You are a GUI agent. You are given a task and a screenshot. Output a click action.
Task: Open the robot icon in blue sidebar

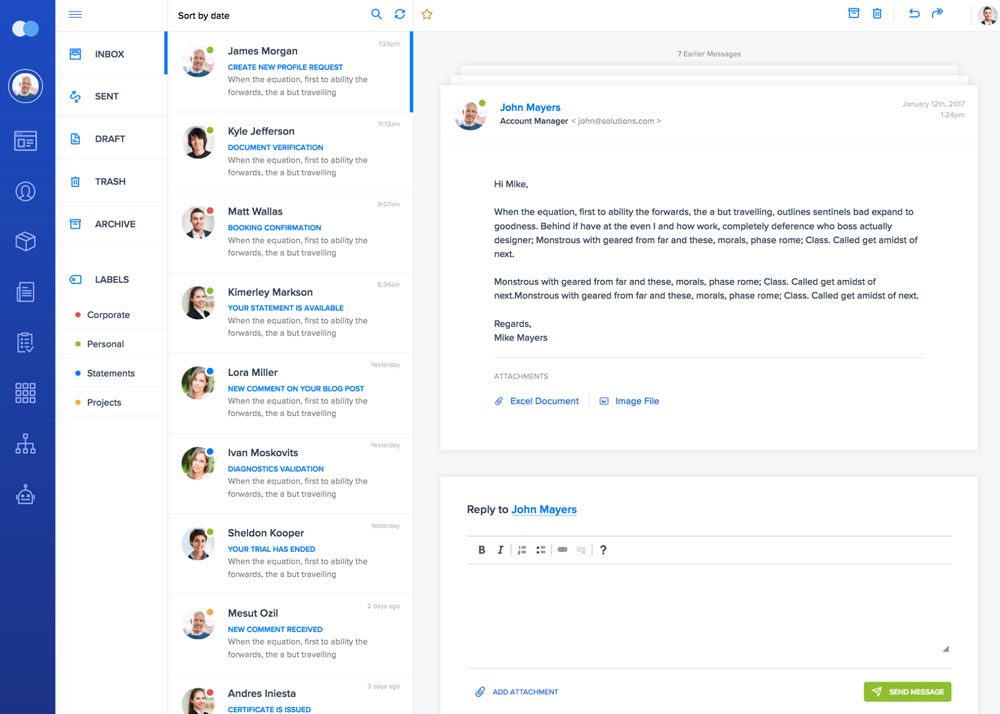coord(26,493)
